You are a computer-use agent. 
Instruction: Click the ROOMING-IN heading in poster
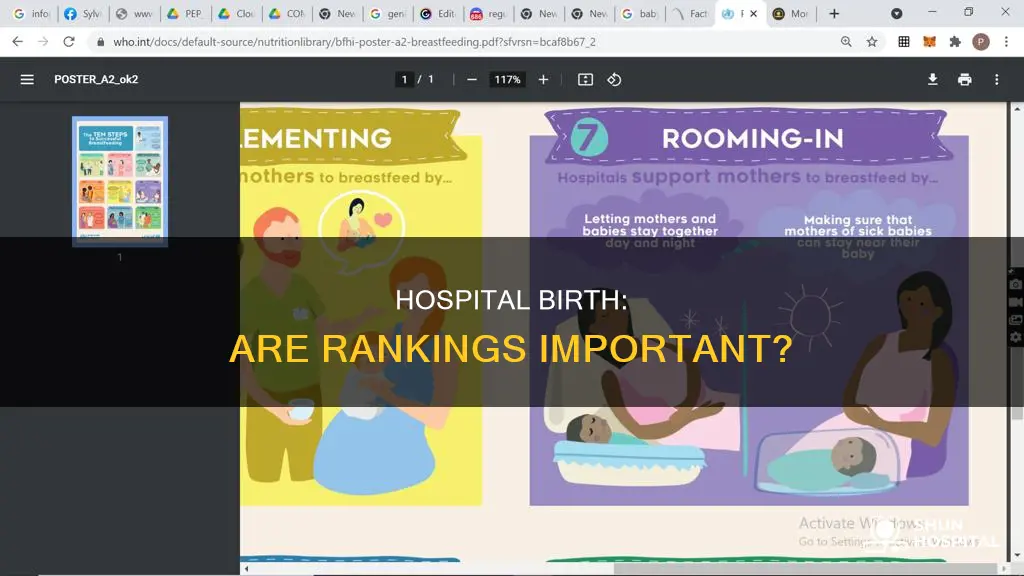(752, 138)
